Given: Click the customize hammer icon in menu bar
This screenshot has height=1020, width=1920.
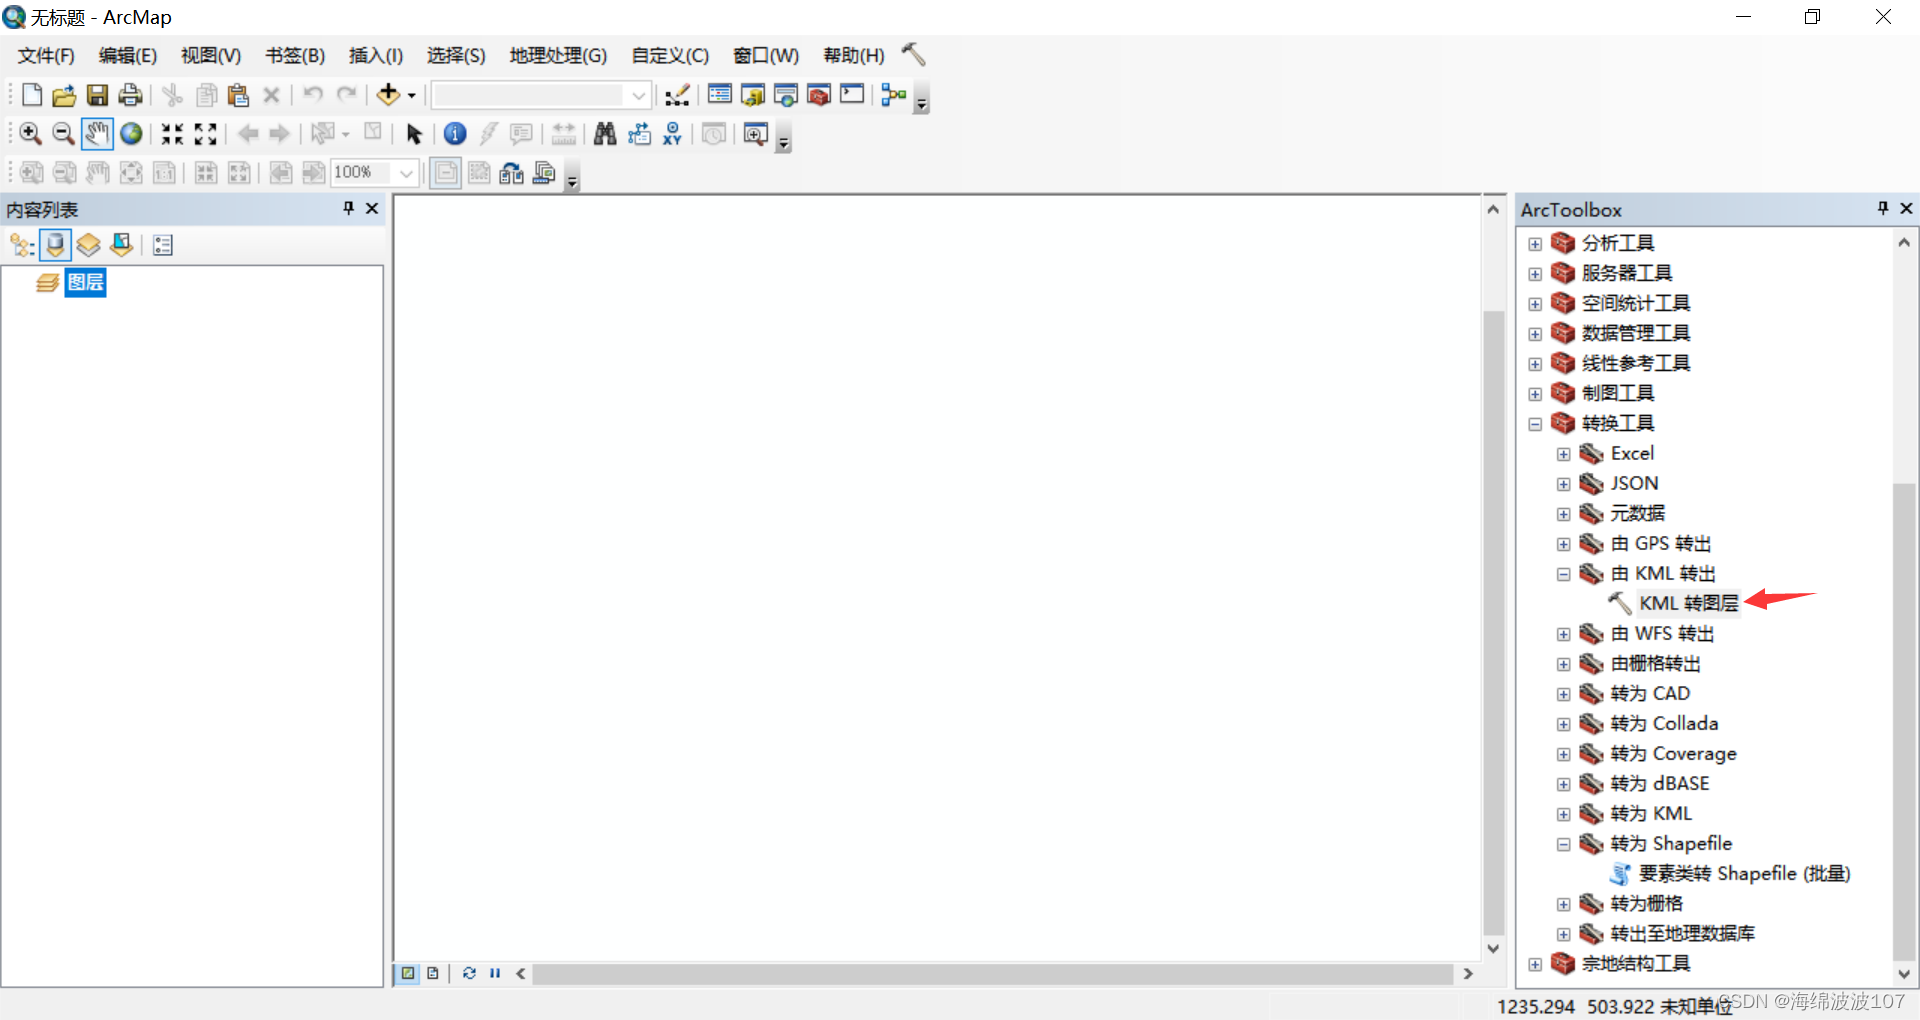Looking at the screenshot, I should (x=913, y=54).
